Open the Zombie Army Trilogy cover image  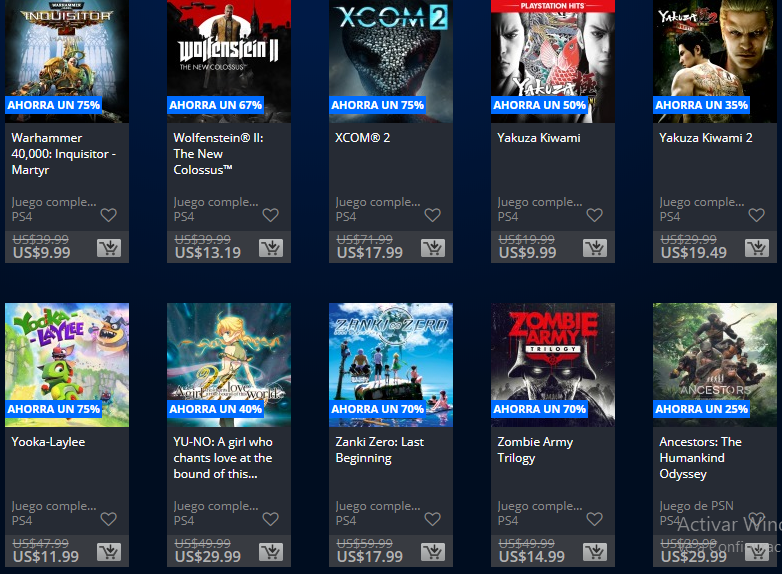[553, 365]
